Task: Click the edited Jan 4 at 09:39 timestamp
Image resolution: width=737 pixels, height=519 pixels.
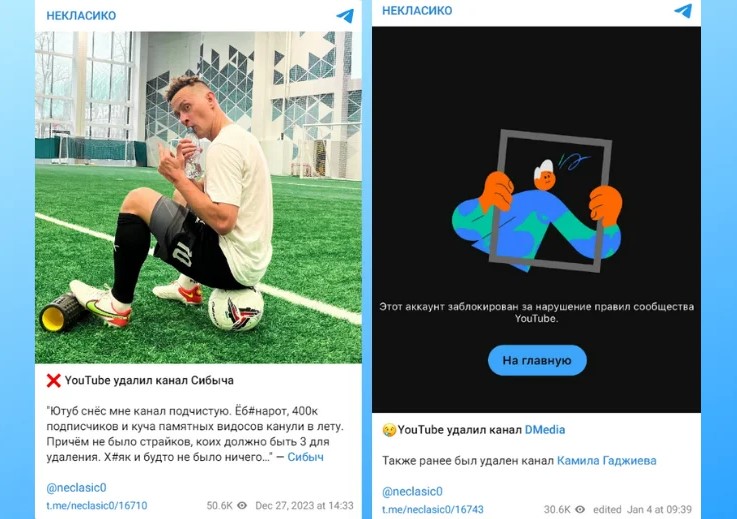Action: (642, 509)
